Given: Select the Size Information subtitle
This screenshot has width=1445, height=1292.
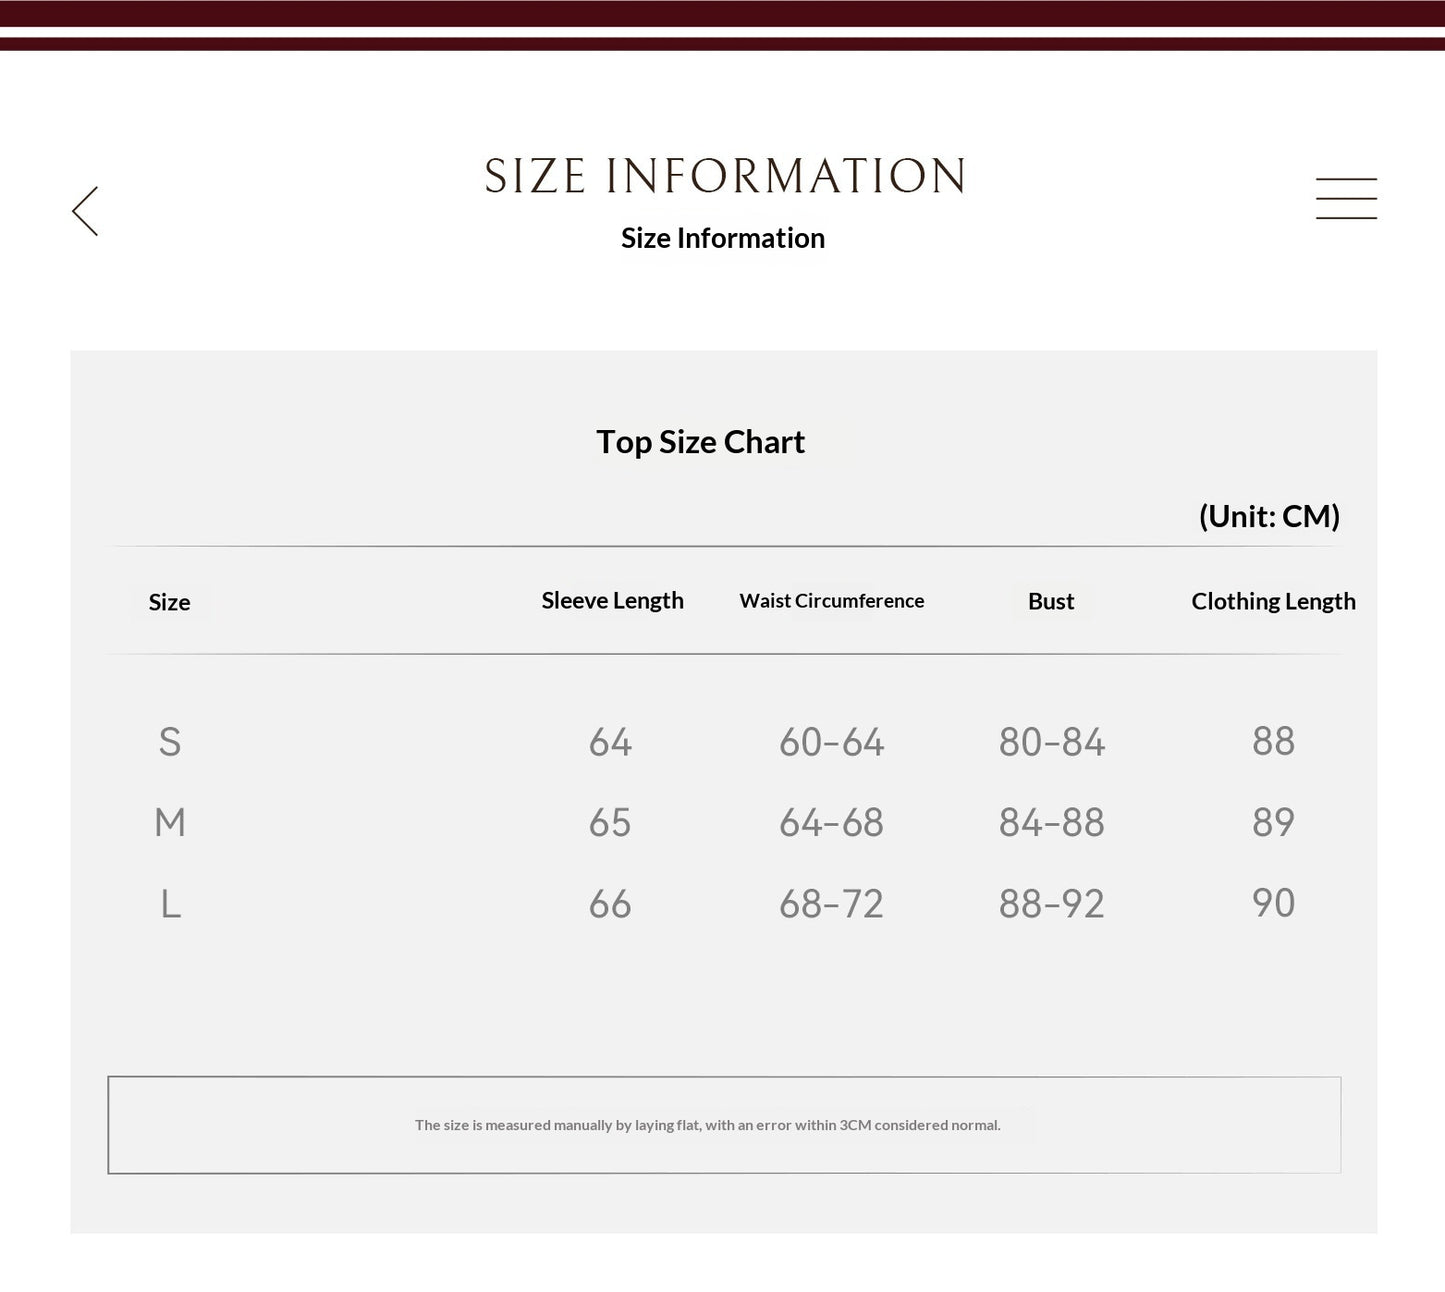Looking at the screenshot, I should point(723,238).
